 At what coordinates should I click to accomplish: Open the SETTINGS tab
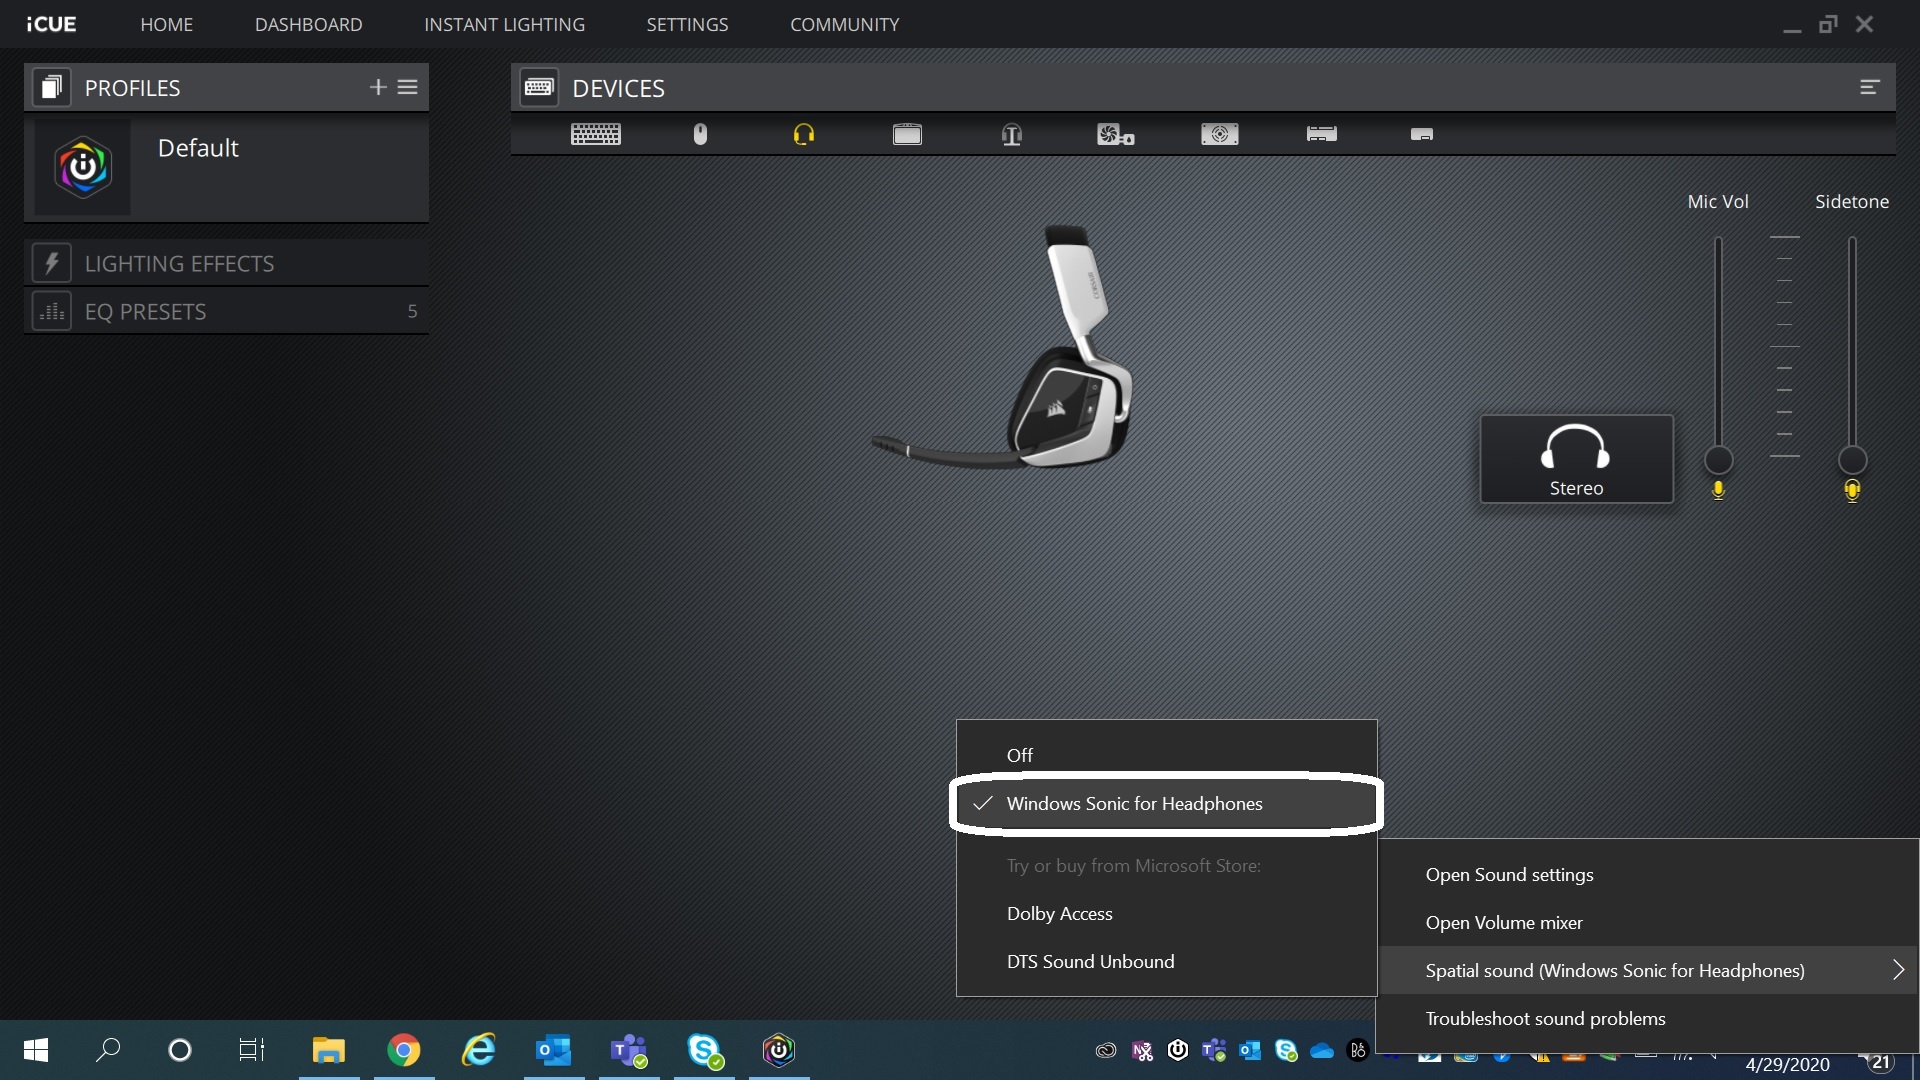687,24
